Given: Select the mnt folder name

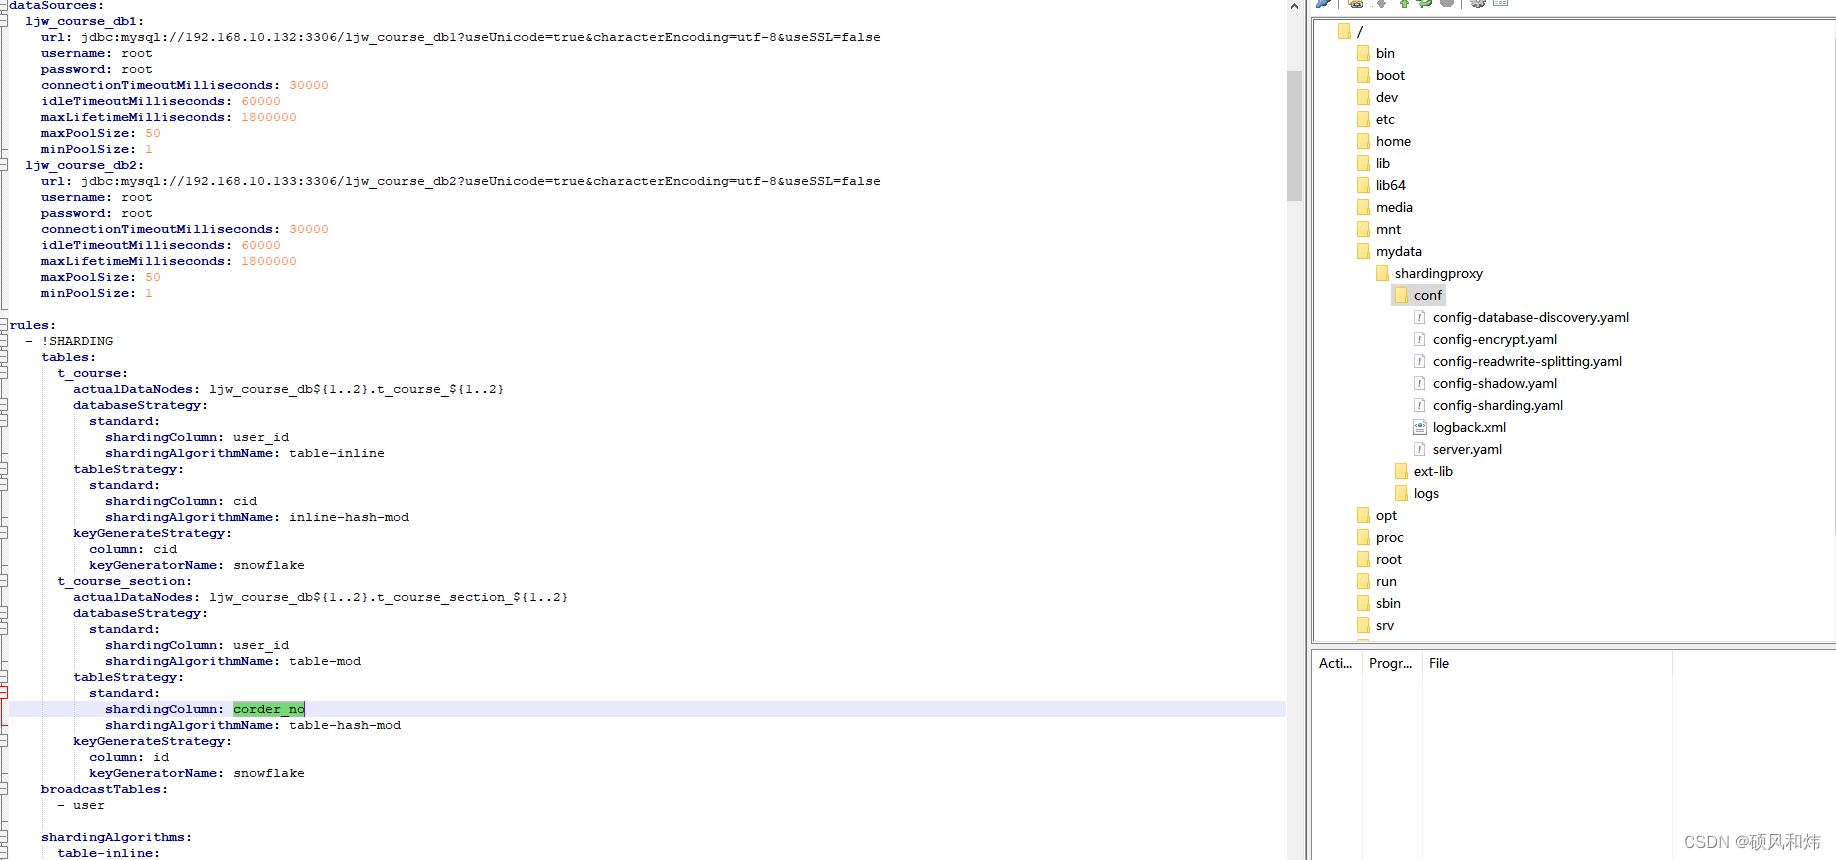Looking at the screenshot, I should click(1388, 229).
